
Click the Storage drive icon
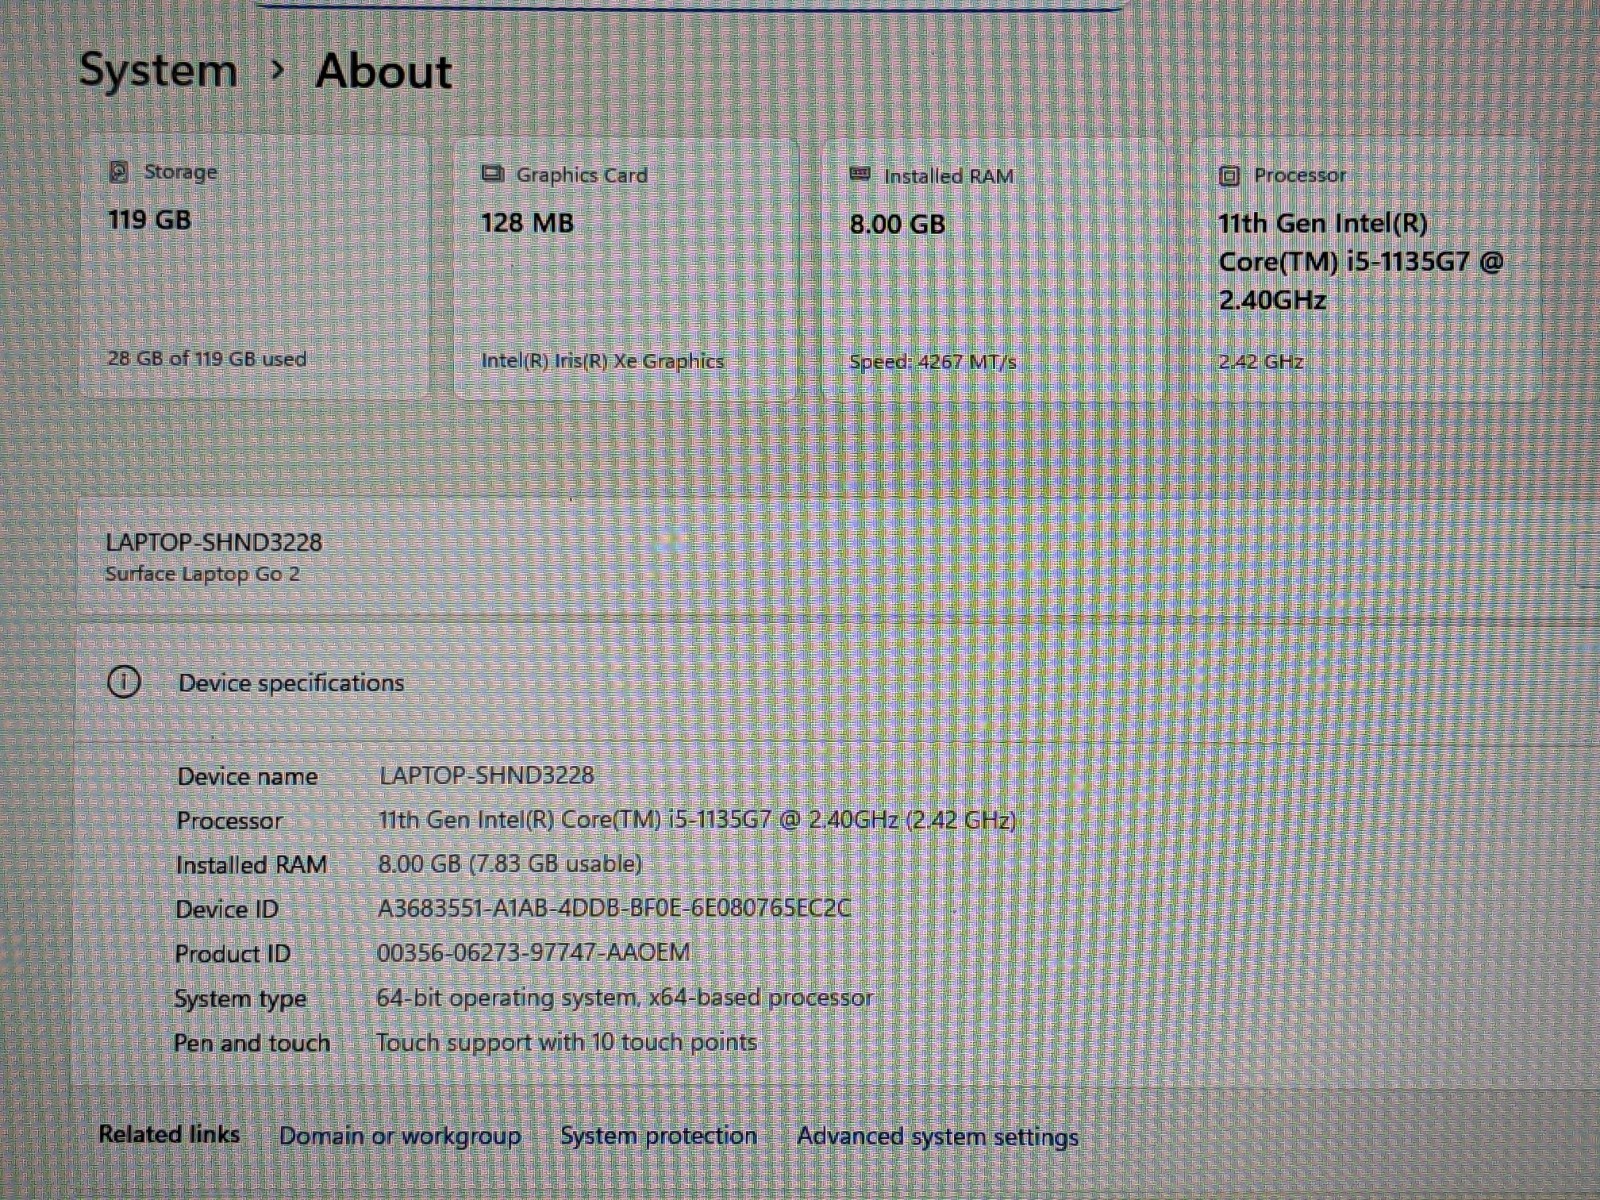[118, 172]
